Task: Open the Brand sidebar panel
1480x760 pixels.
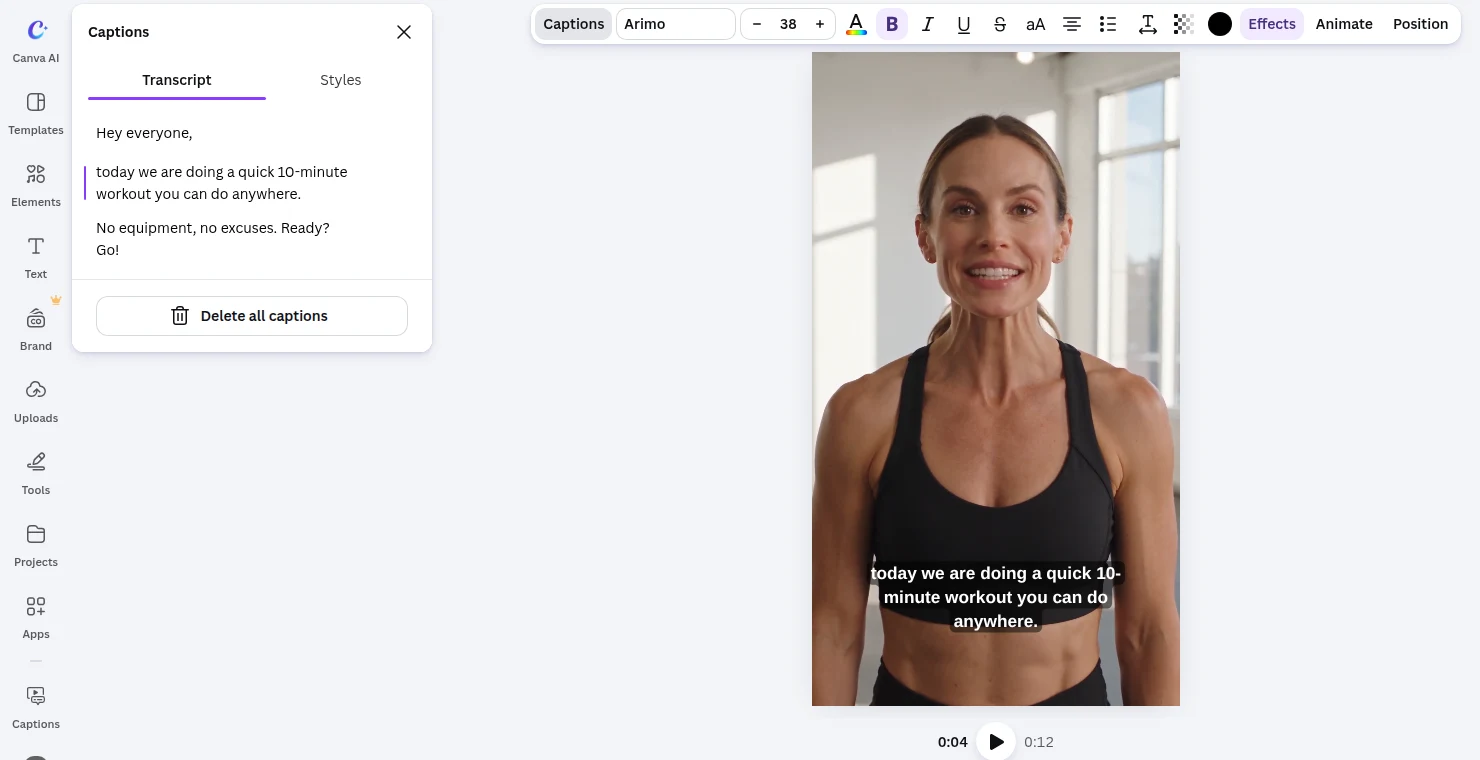Action: tap(36, 329)
